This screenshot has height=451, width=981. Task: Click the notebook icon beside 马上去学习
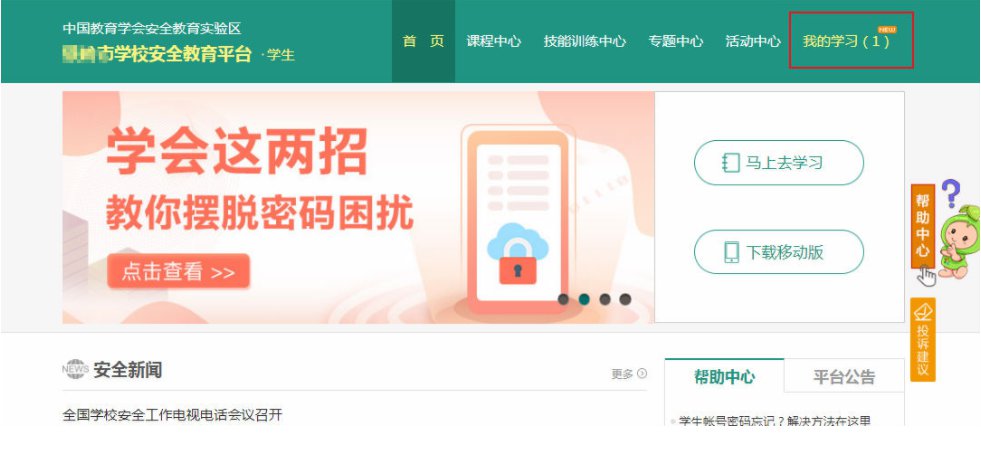pos(731,163)
